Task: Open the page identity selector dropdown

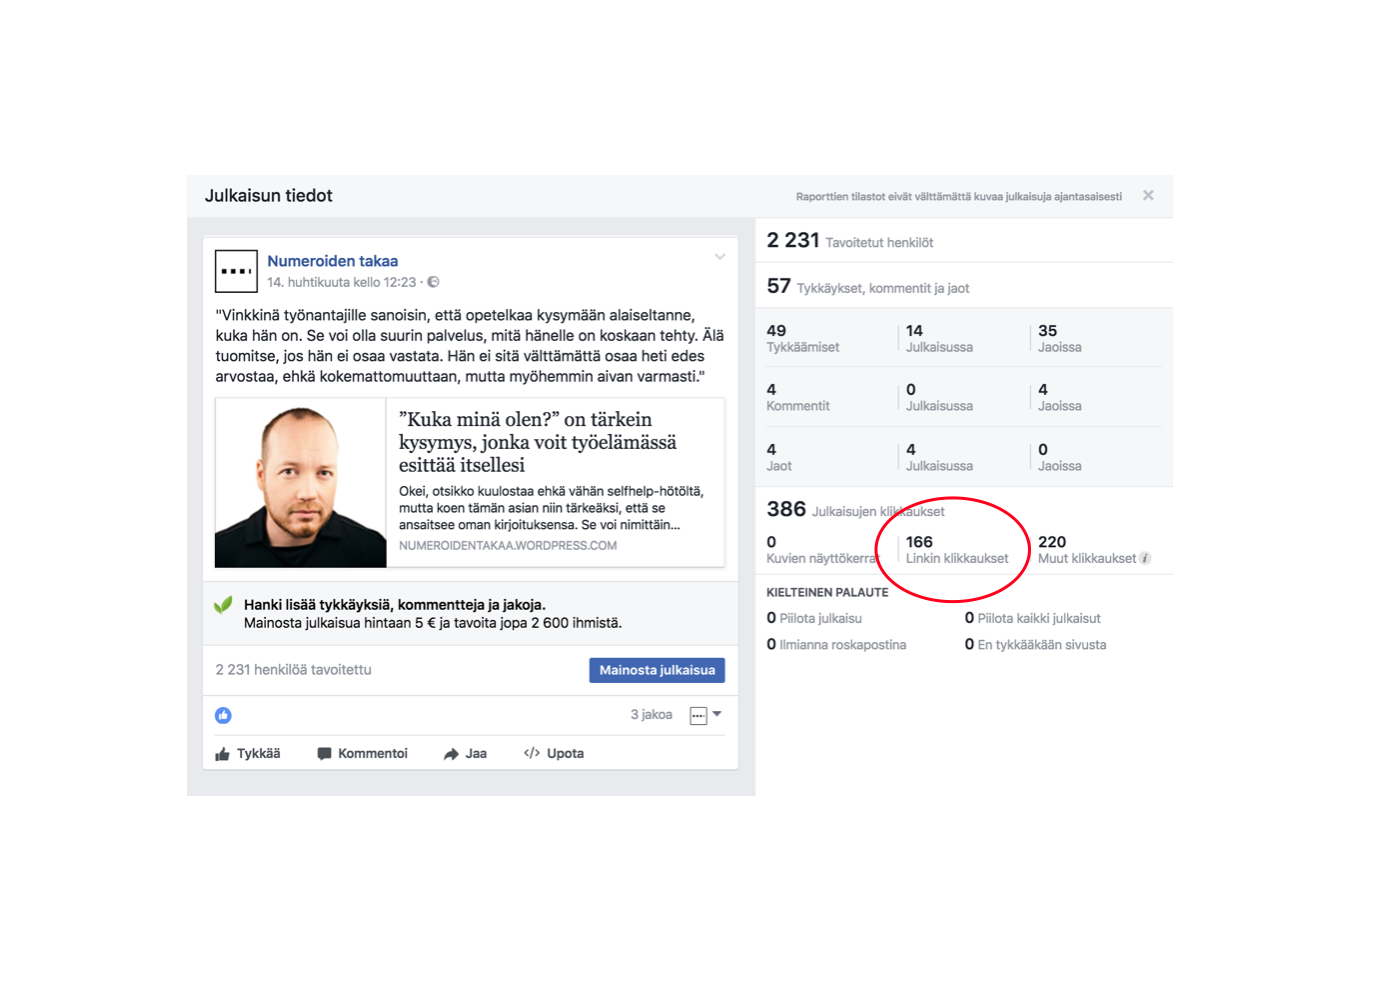Action: 706,715
